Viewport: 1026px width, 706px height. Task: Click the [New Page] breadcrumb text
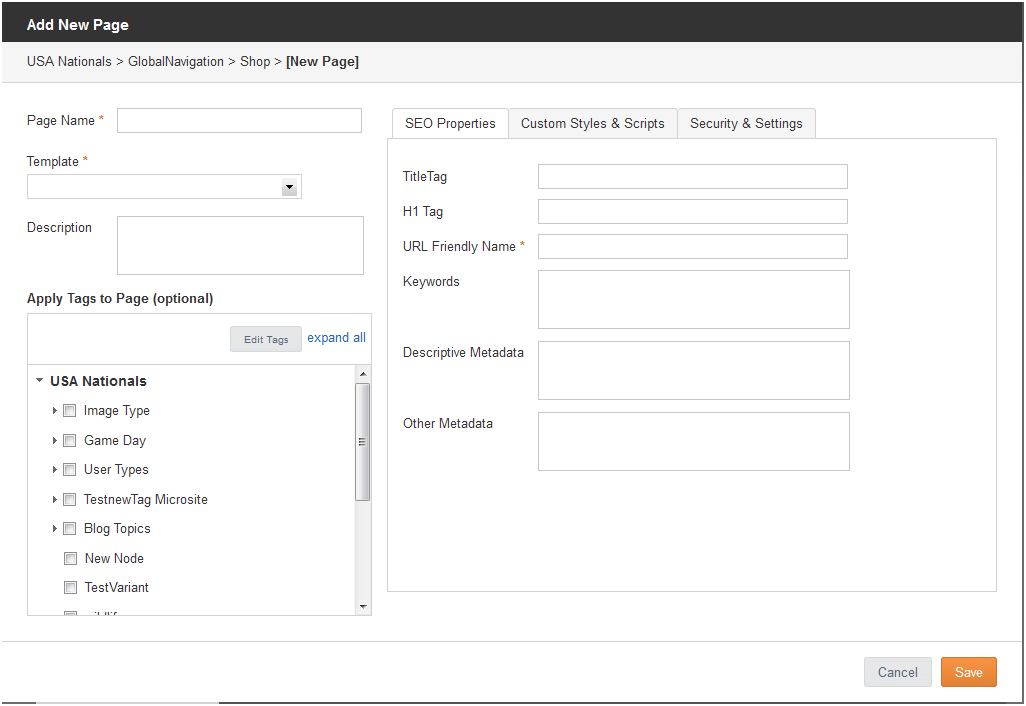pos(323,62)
